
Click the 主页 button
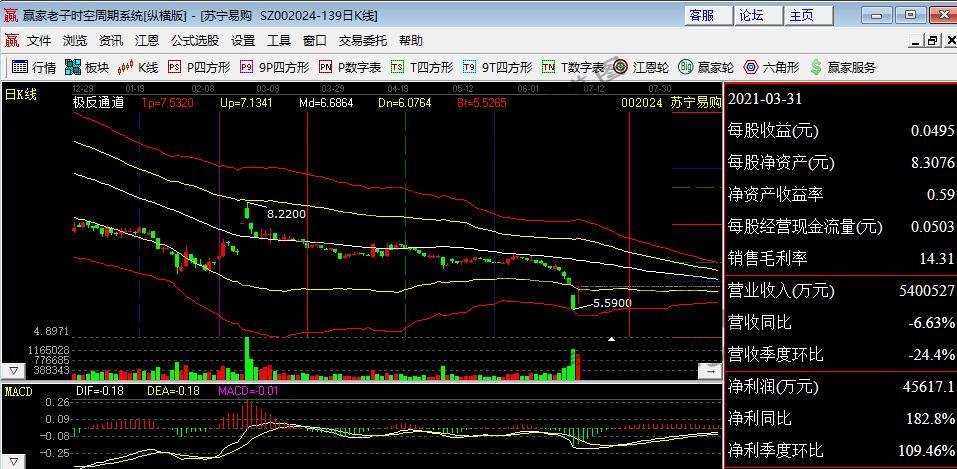coord(809,16)
